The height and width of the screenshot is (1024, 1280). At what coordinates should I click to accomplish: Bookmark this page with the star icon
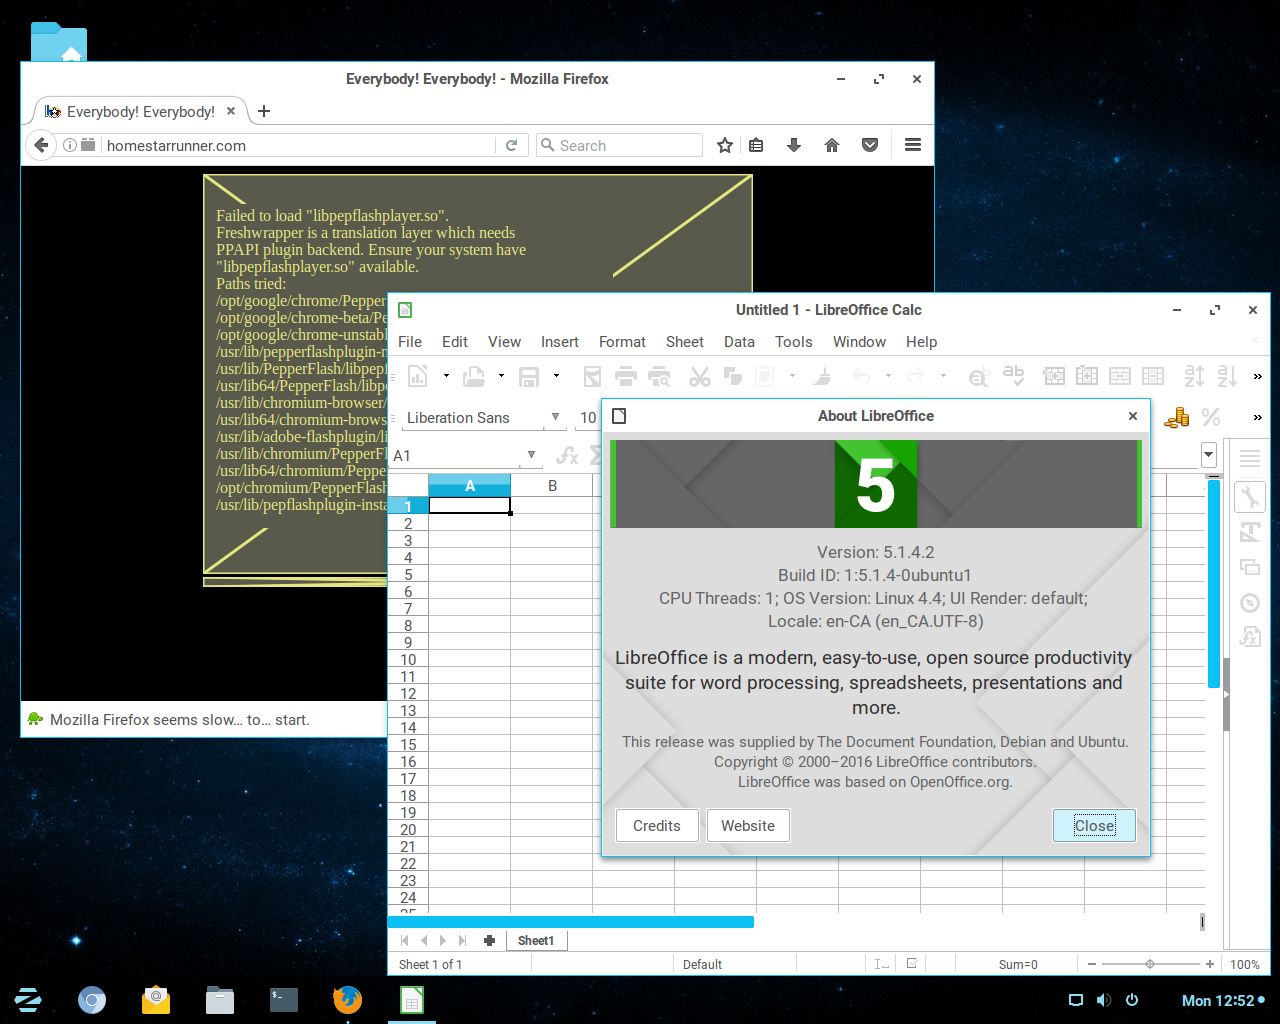click(x=725, y=145)
